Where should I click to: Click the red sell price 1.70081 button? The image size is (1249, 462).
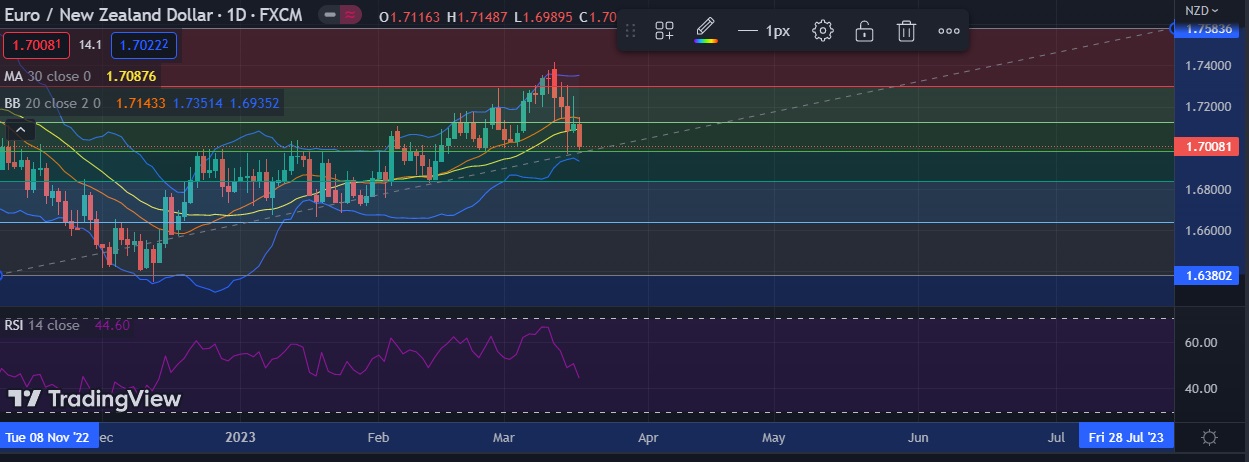click(x=37, y=44)
